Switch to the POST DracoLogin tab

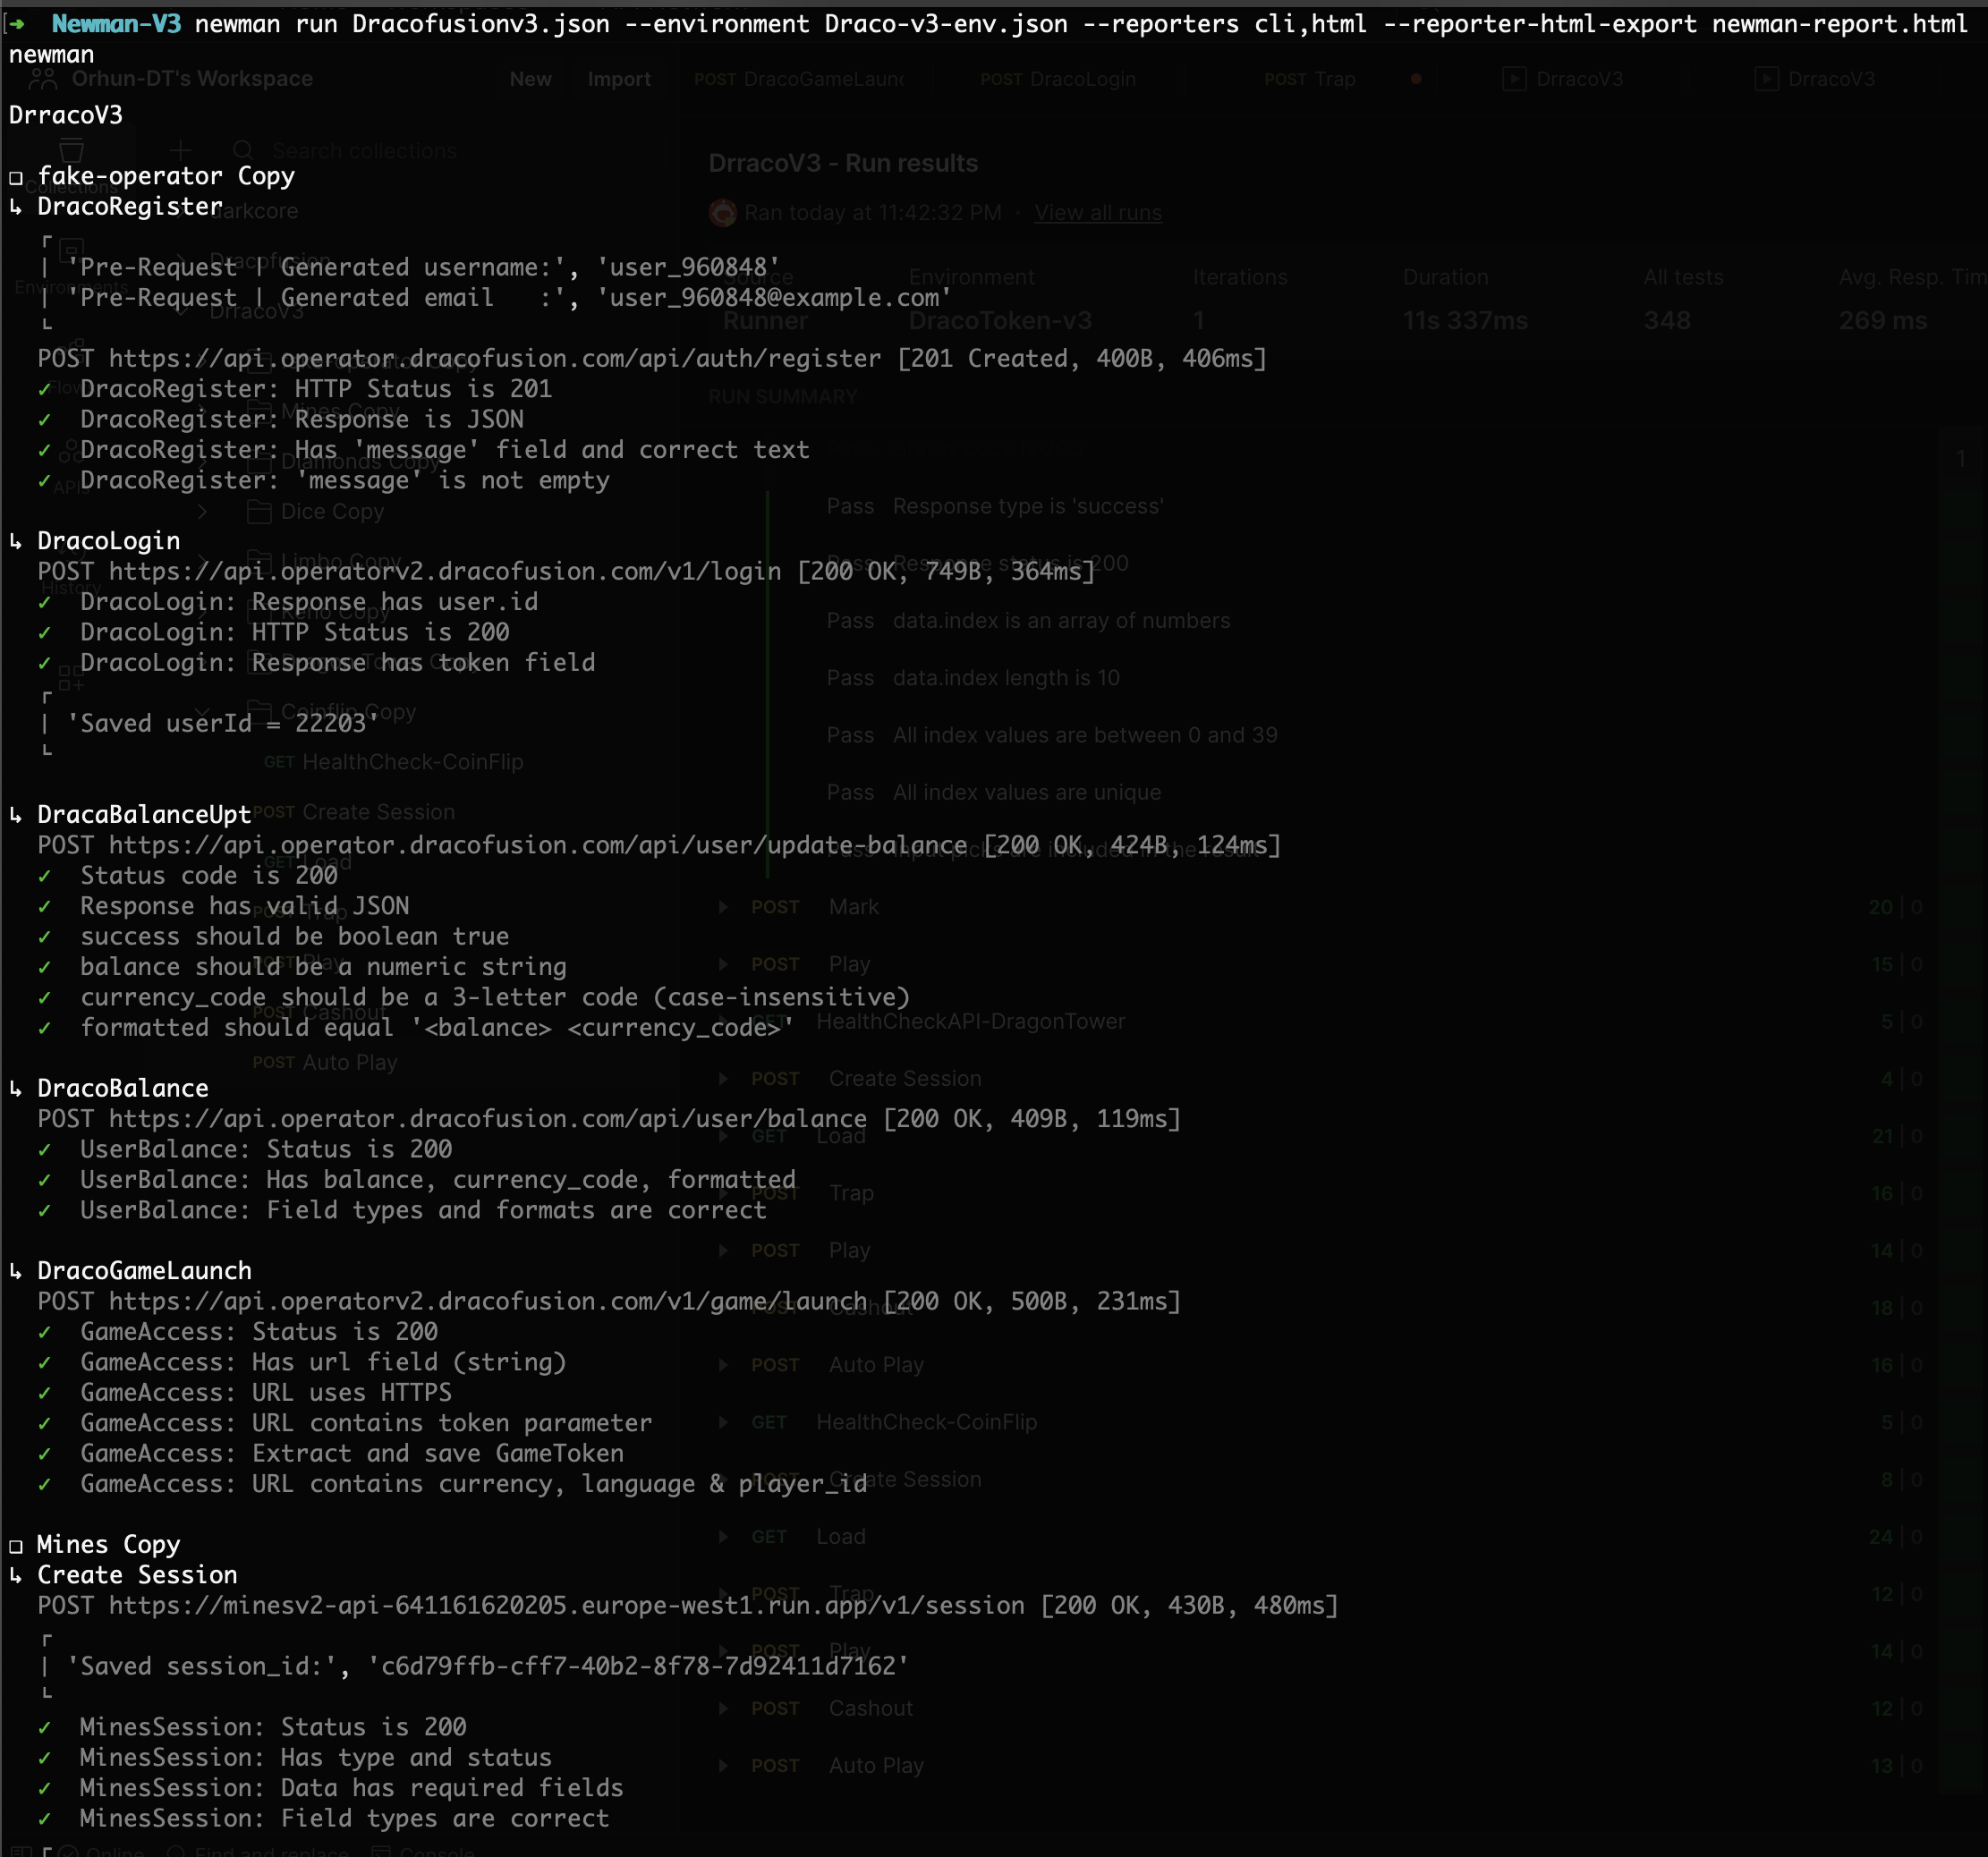1058,79
